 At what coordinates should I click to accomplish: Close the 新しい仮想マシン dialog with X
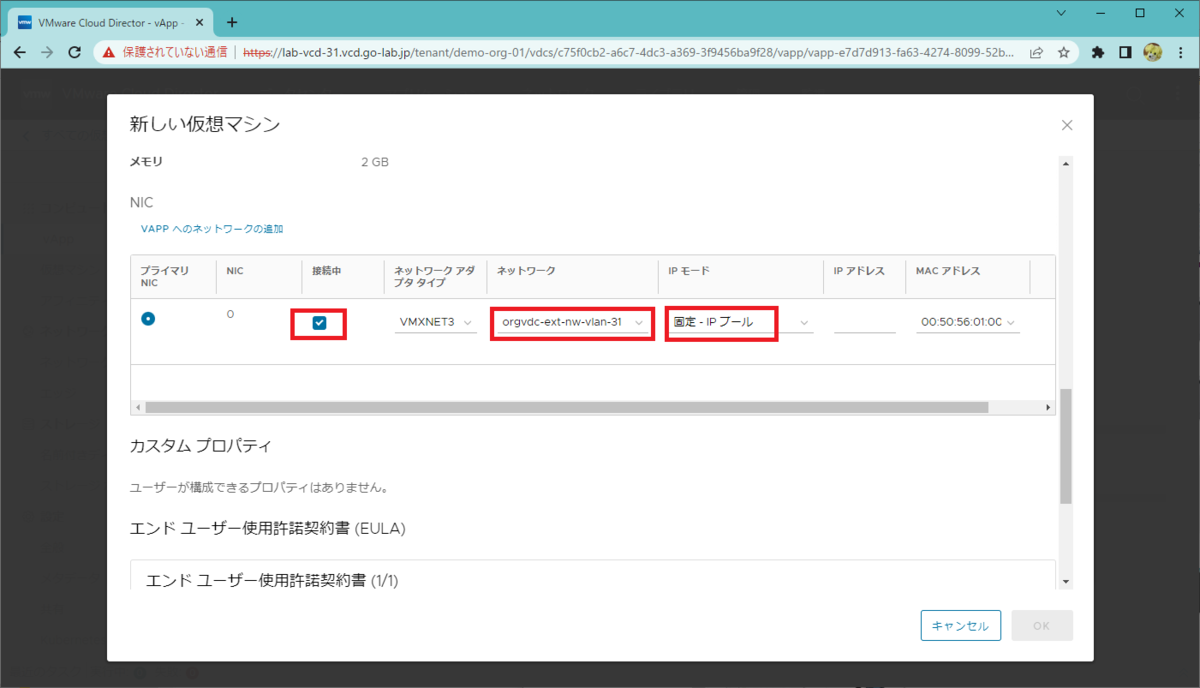coord(1067,125)
